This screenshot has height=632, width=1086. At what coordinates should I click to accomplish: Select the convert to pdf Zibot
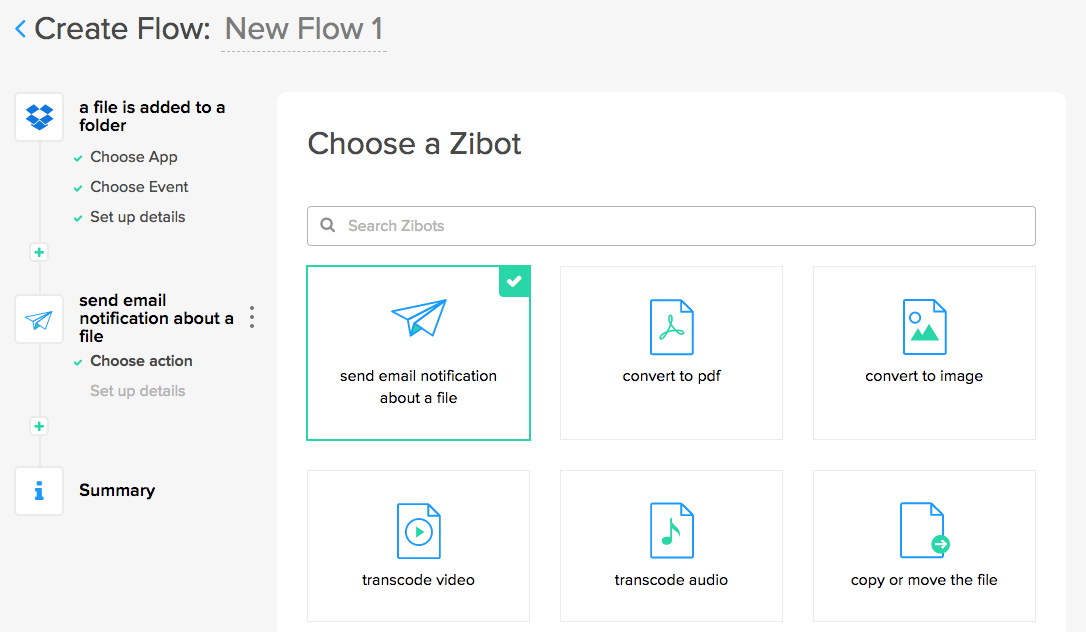point(671,352)
